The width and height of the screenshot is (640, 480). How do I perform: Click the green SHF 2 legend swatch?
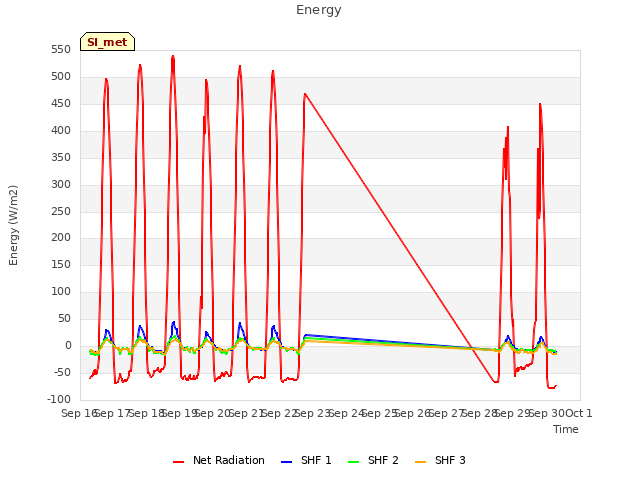click(x=353, y=462)
